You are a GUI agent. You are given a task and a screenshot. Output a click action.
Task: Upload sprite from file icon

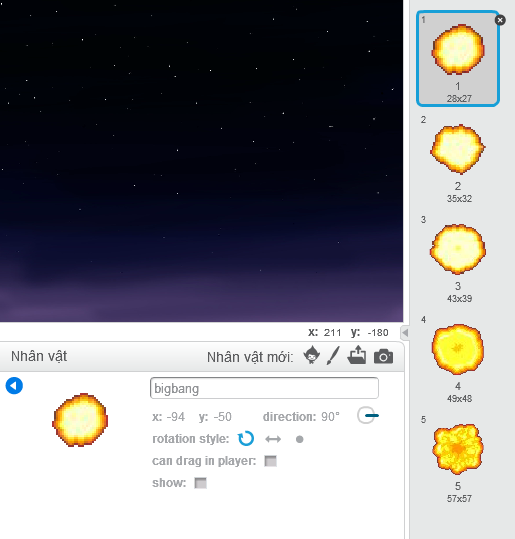point(357,355)
